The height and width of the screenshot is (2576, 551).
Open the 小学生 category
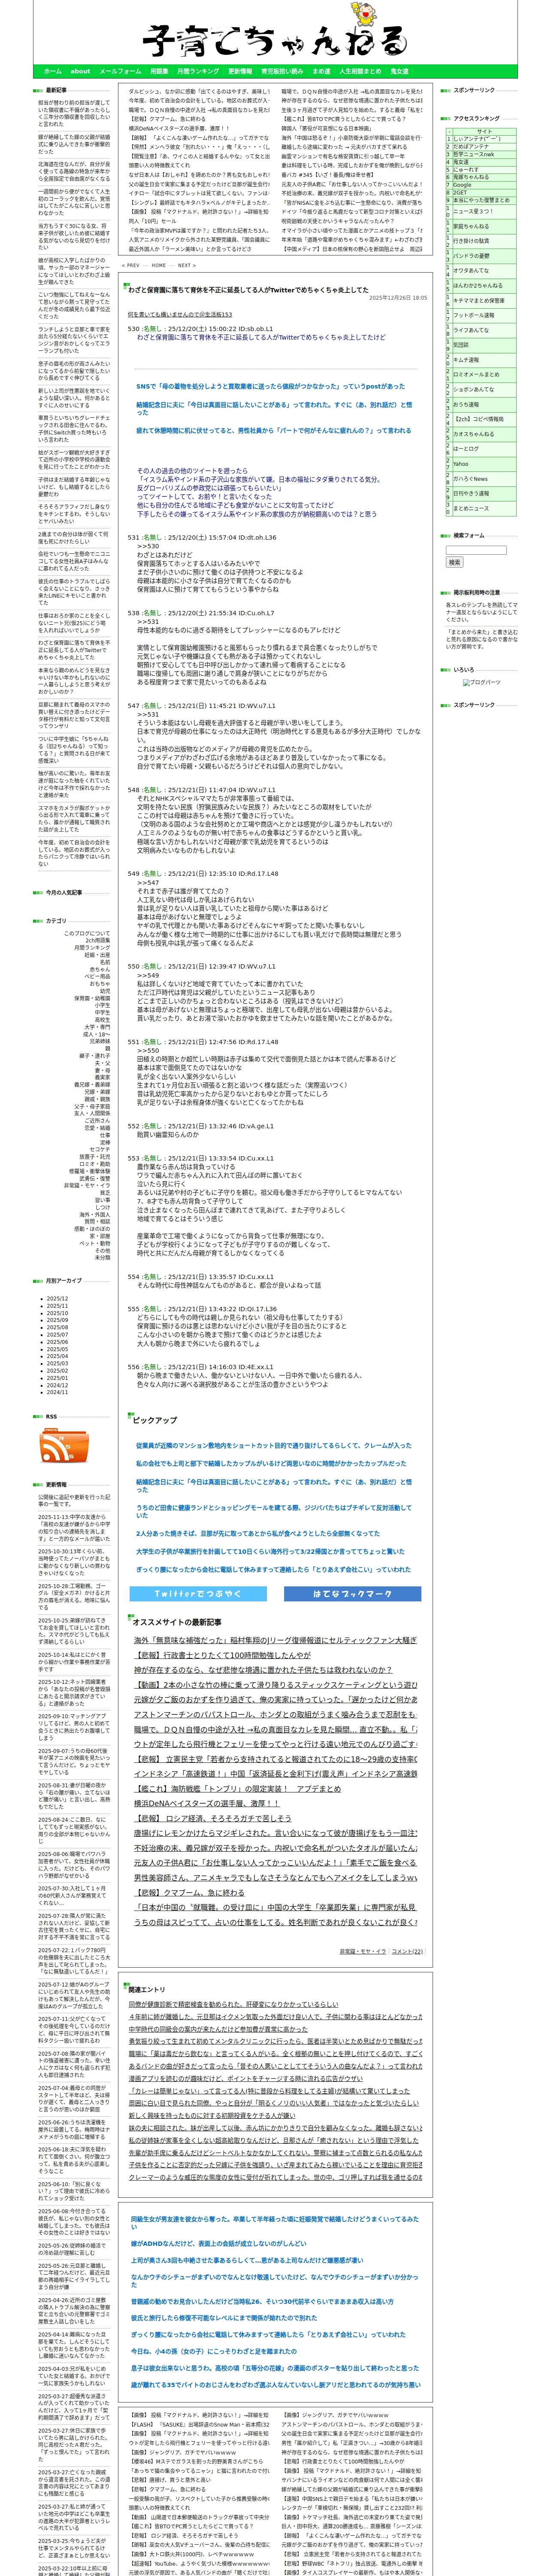pyautogui.click(x=103, y=1004)
